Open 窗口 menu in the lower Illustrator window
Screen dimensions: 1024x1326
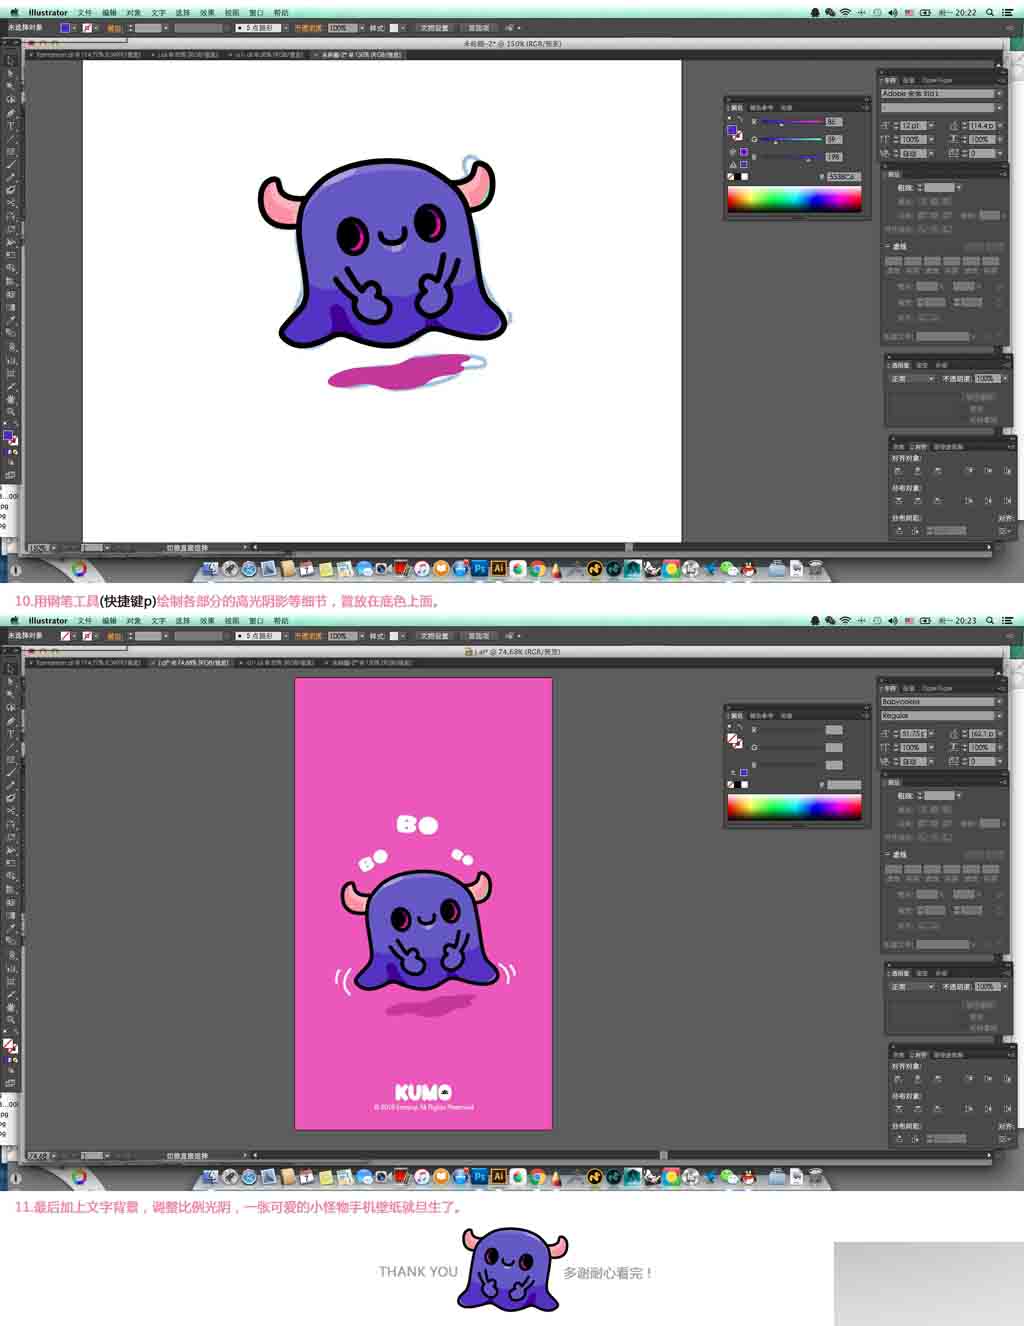coord(256,621)
